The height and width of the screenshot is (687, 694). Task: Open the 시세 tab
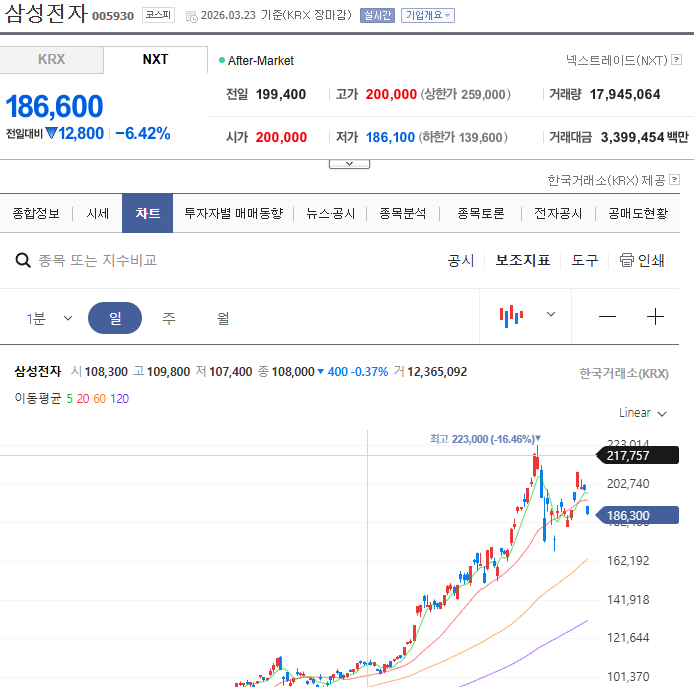click(97, 213)
